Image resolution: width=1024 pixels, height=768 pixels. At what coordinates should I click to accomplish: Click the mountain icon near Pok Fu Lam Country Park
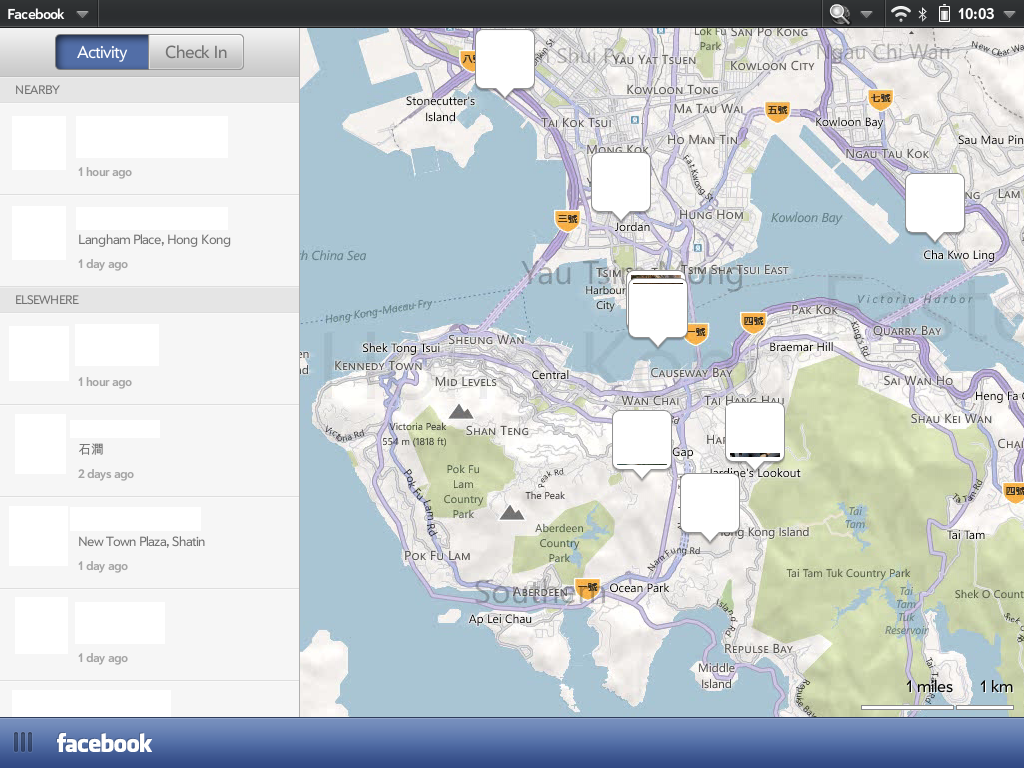[x=512, y=513]
